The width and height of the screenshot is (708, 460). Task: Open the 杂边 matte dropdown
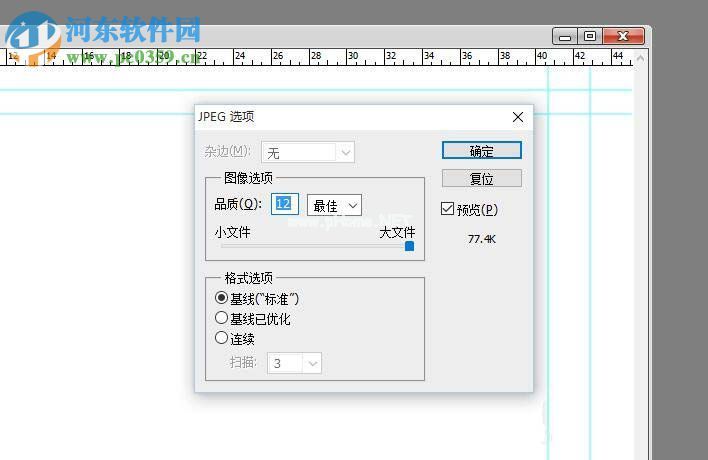[308, 153]
